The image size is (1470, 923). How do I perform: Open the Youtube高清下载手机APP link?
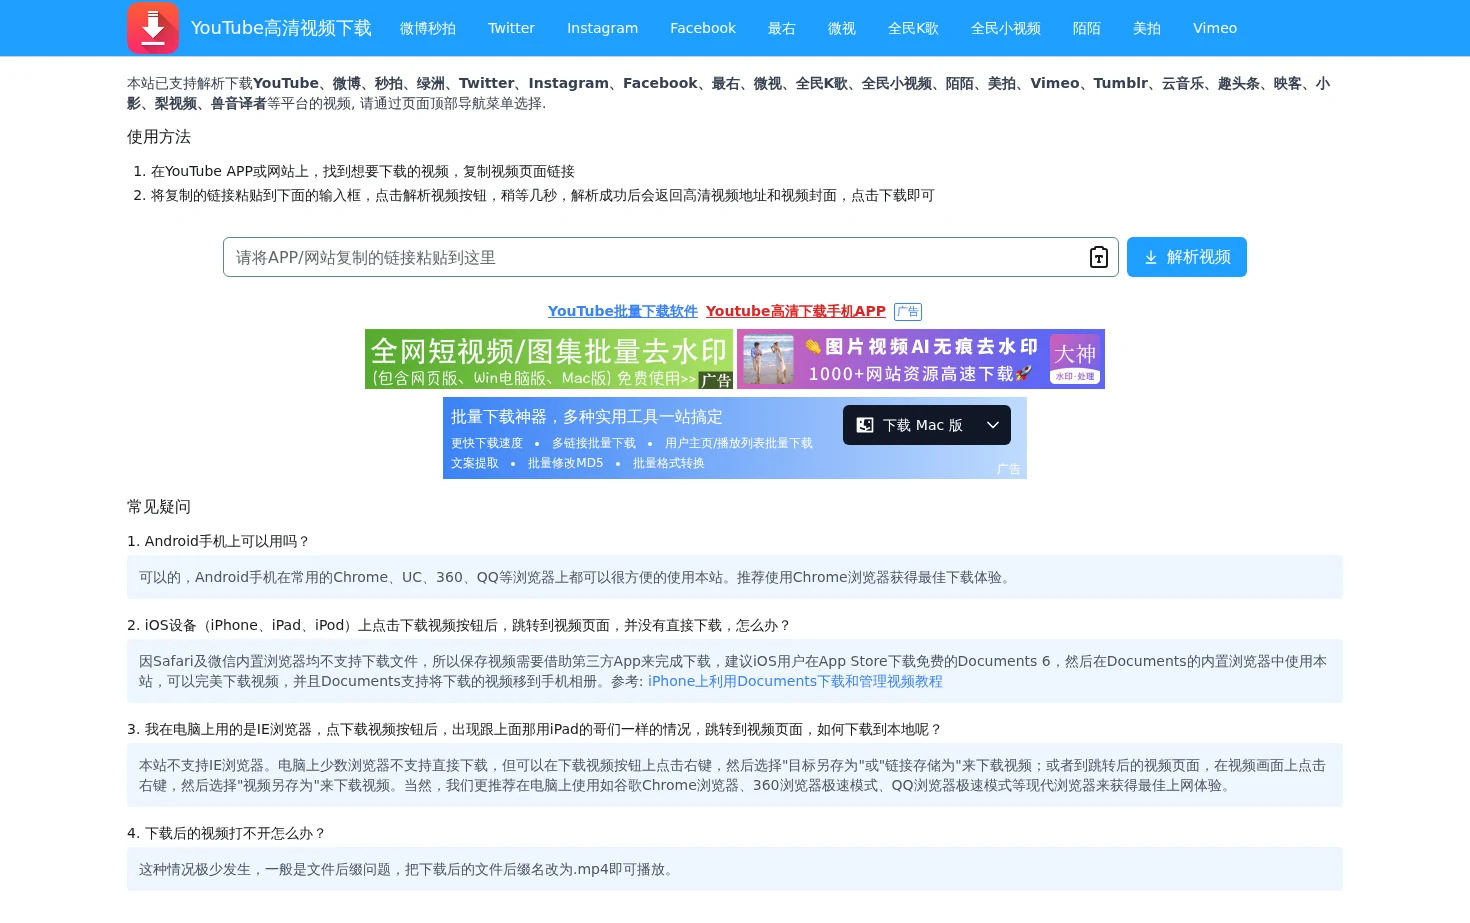796,311
